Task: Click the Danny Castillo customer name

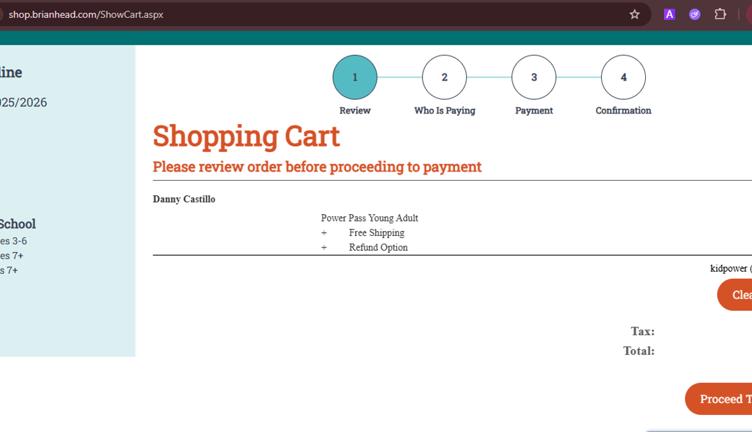Action: (x=184, y=199)
